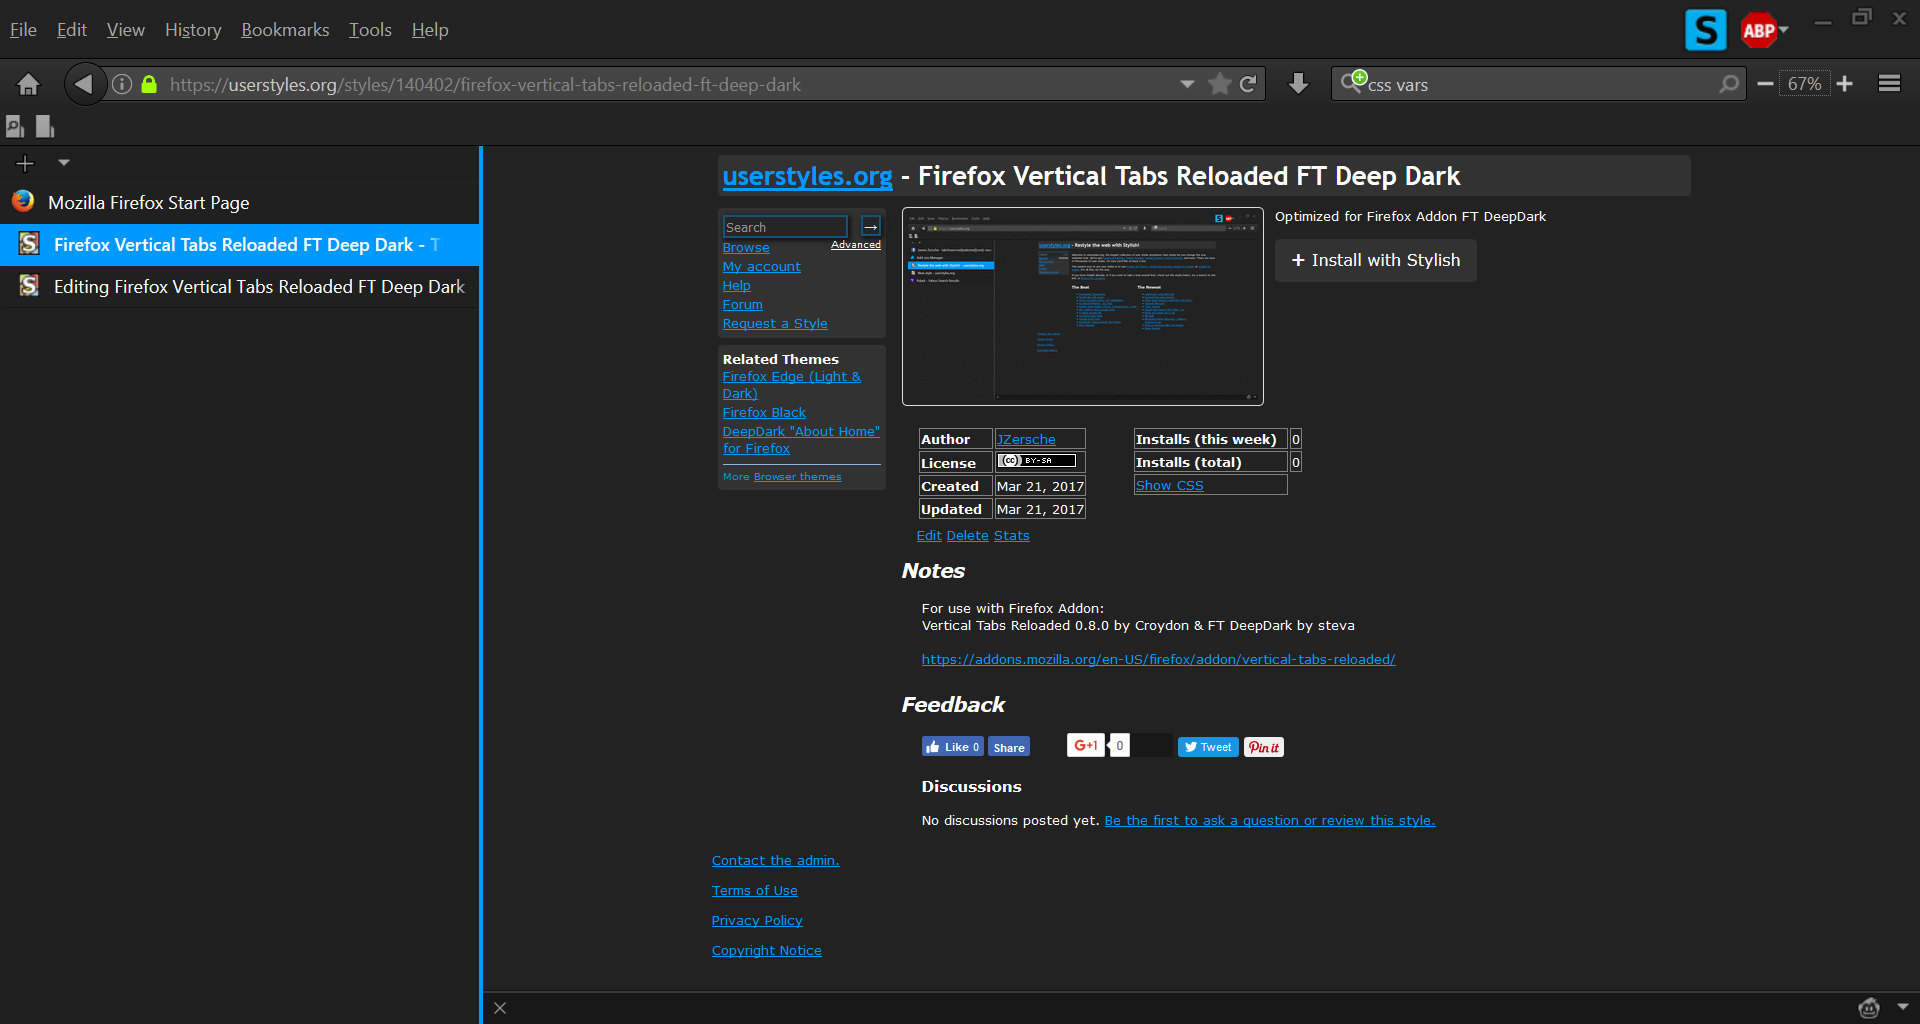Click the css vars search box
Image resolution: width=1920 pixels, height=1024 pixels.
click(x=1540, y=84)
